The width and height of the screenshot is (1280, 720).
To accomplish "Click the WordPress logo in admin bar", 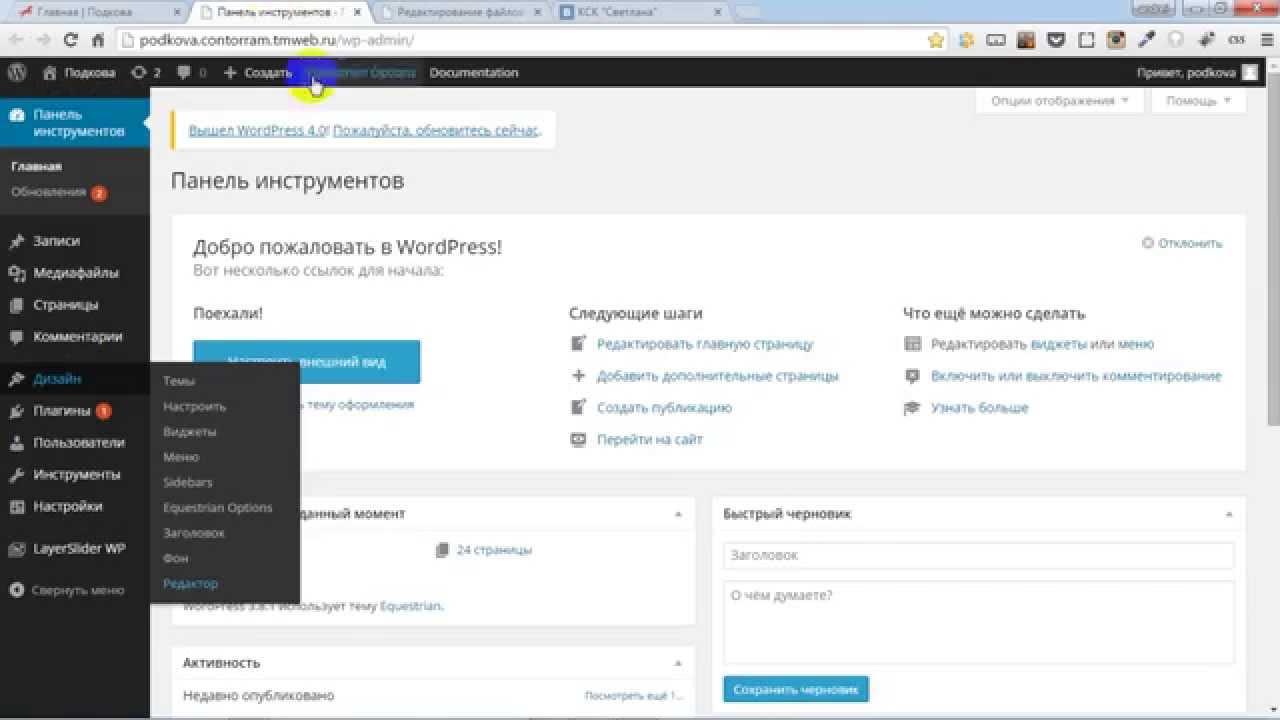I will pyautogui.click(x=16, y=72).
